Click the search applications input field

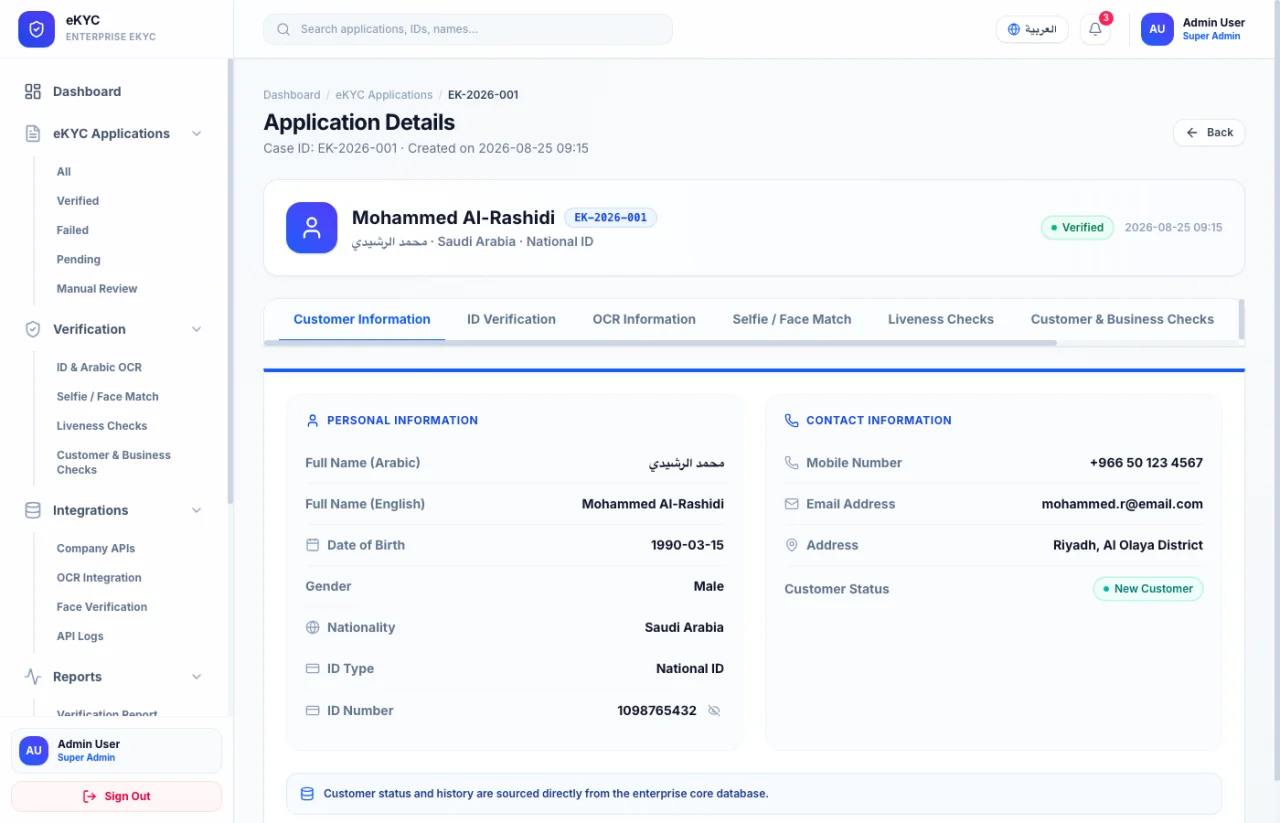(468, 29)
